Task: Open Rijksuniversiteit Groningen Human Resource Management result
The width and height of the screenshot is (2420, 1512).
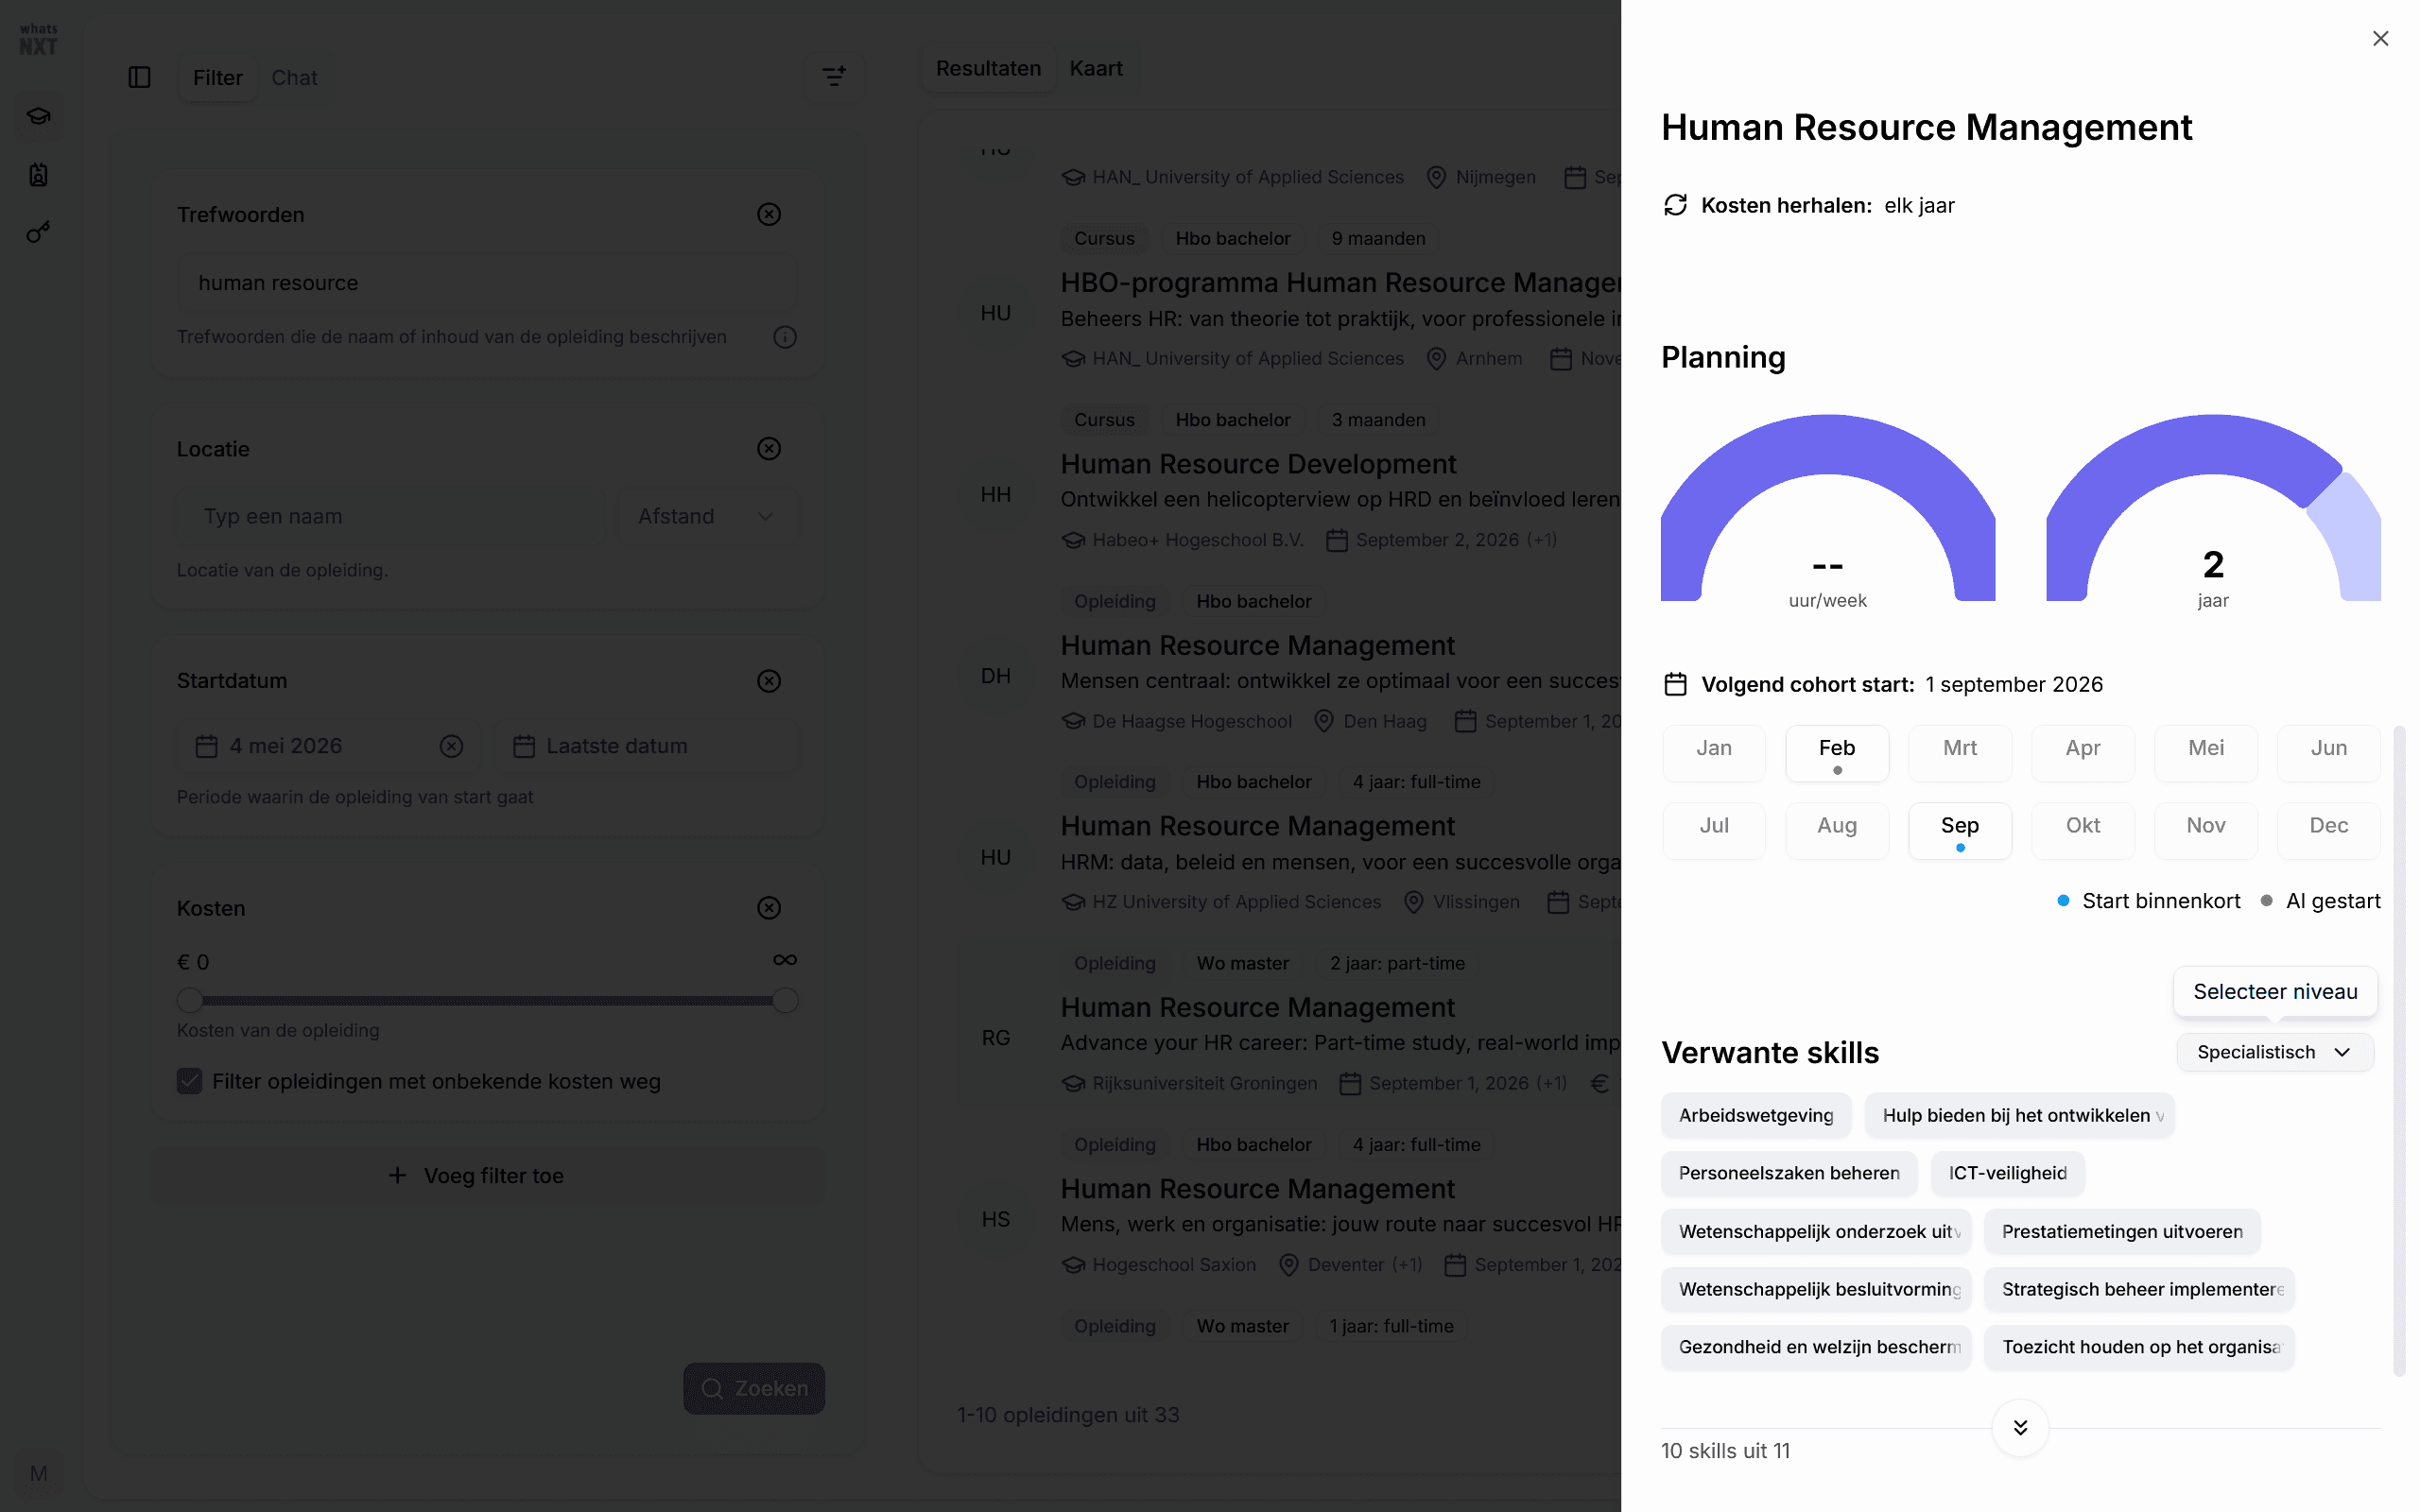Action: (x=1257, y=1008)
